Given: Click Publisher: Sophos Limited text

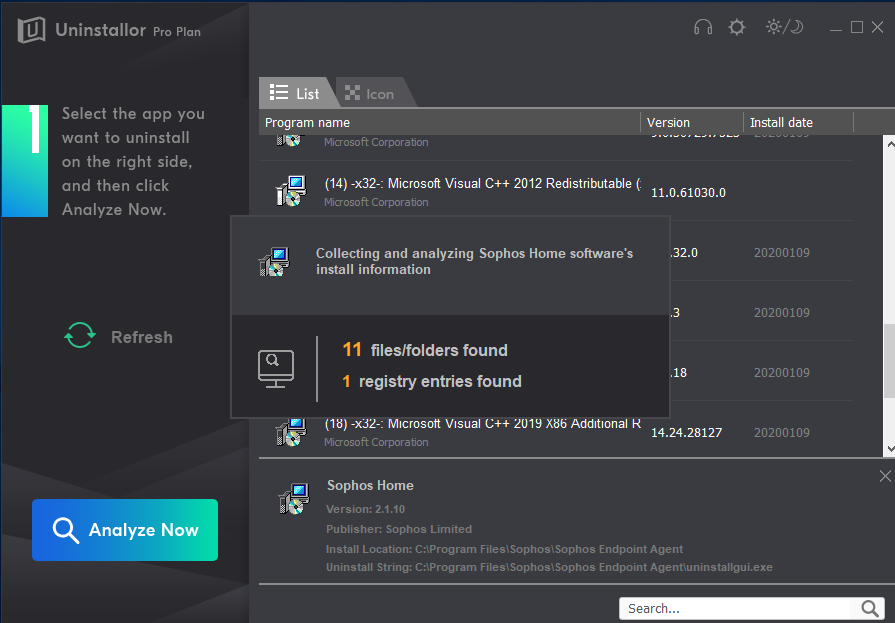Looking at the screenshot, I should point(398,529).
